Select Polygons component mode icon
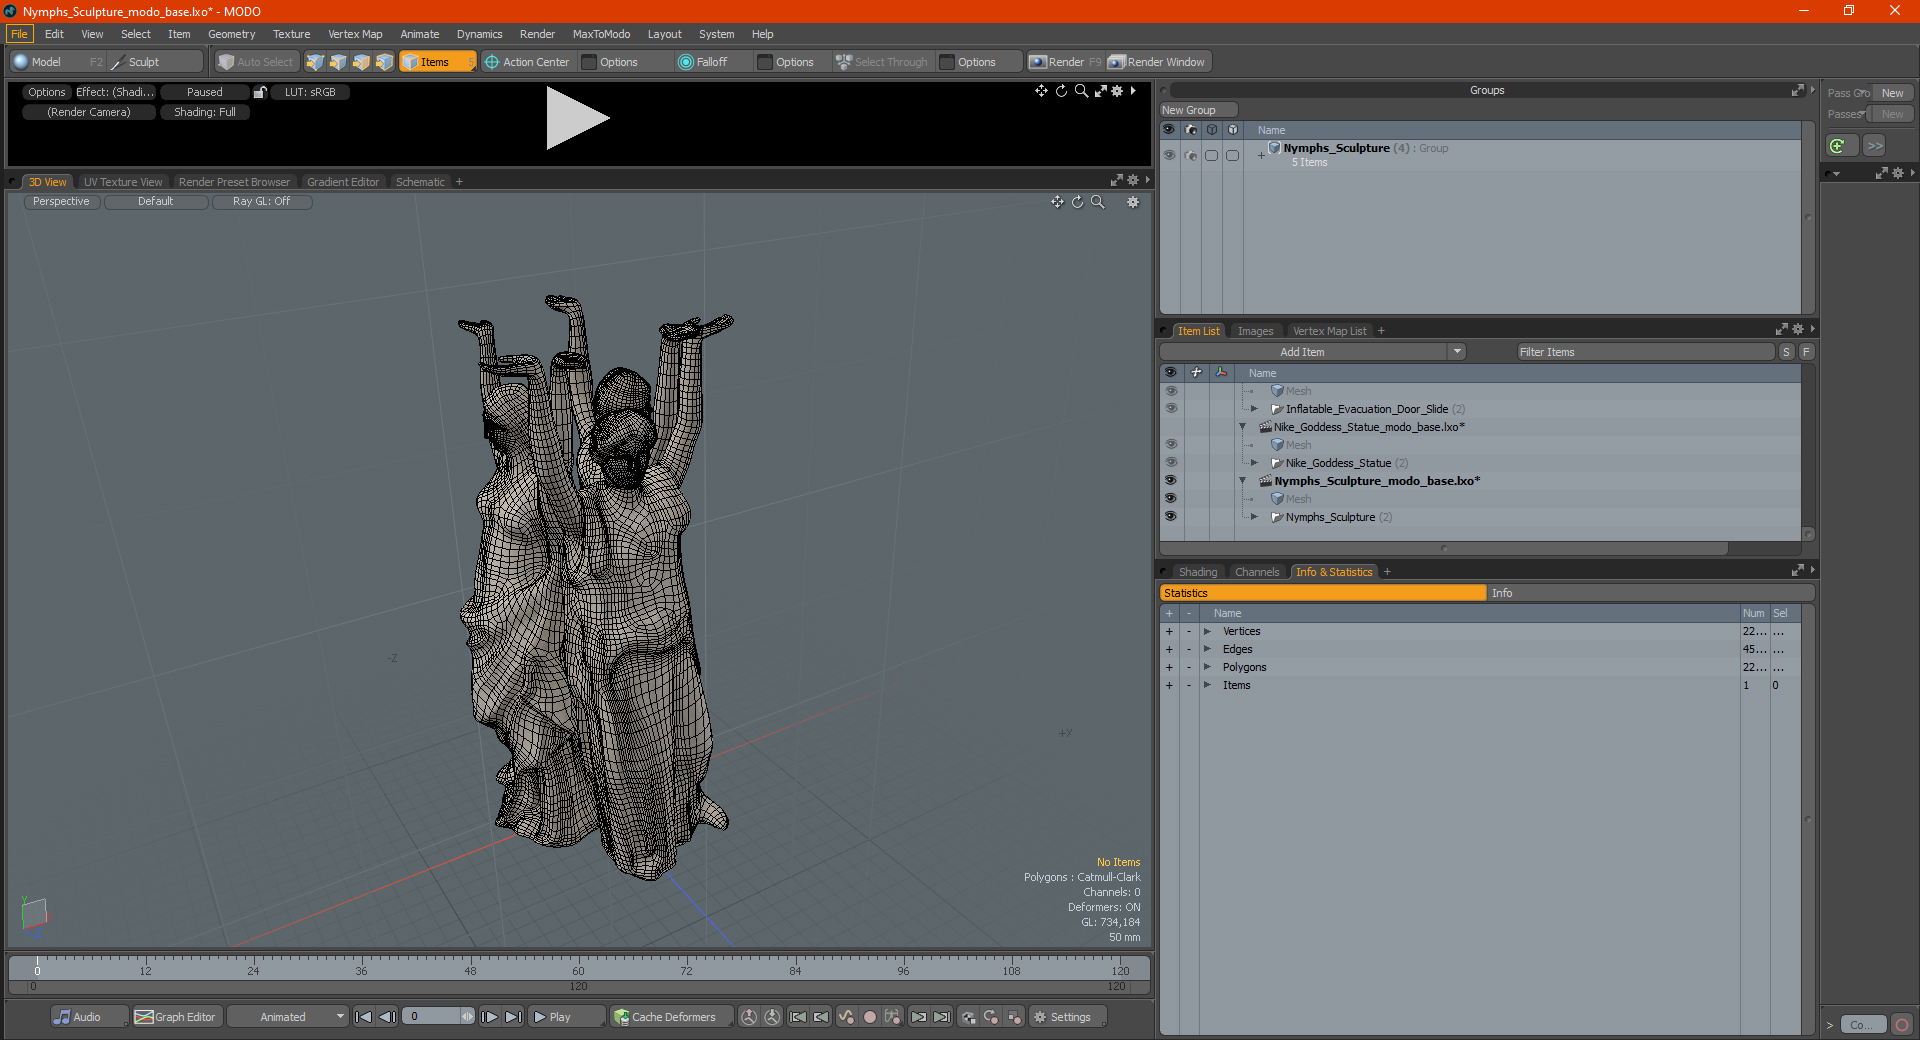The height and width of the screenshot is (1040, 1920). pyautogui.click(x=361, y=62)
